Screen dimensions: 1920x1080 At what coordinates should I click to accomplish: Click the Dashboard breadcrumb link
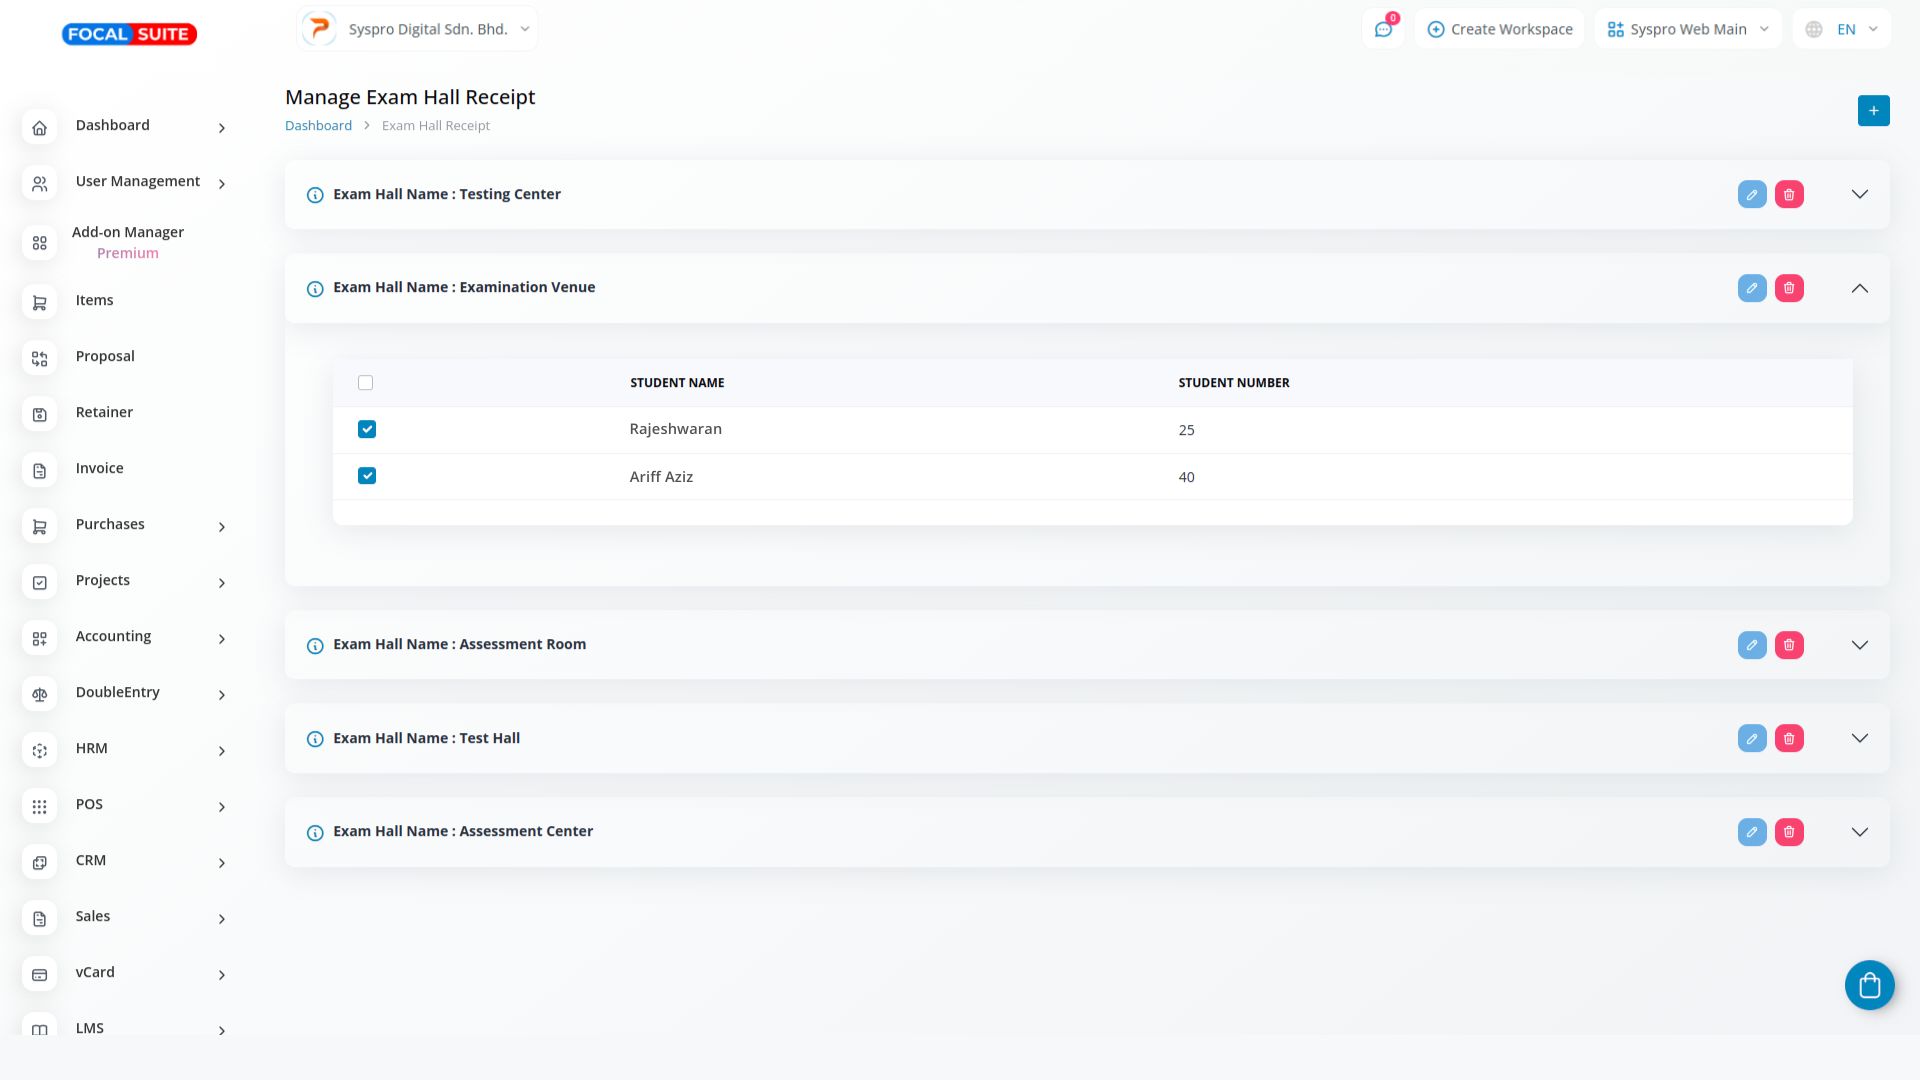point(318,126)
